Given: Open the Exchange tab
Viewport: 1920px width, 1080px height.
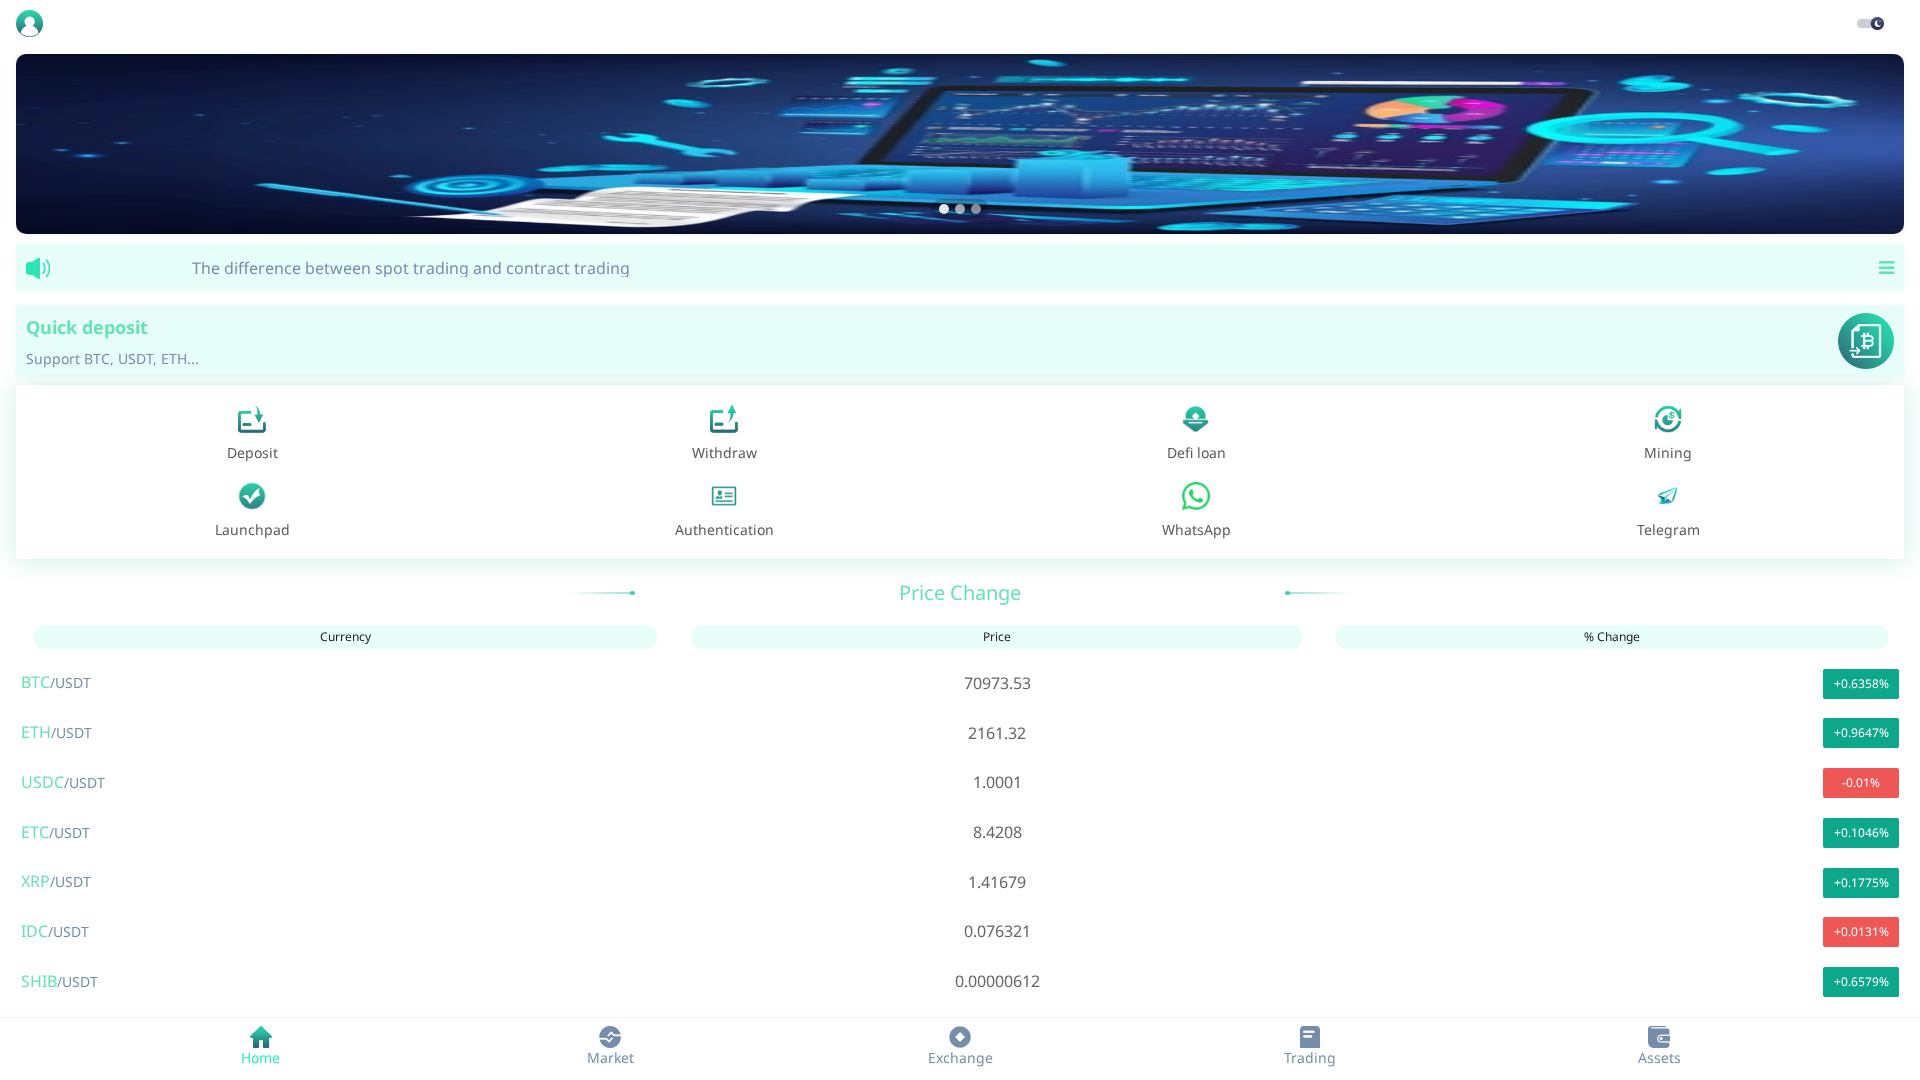Looking at the screenshot, I should click(x=959, y=1045).
